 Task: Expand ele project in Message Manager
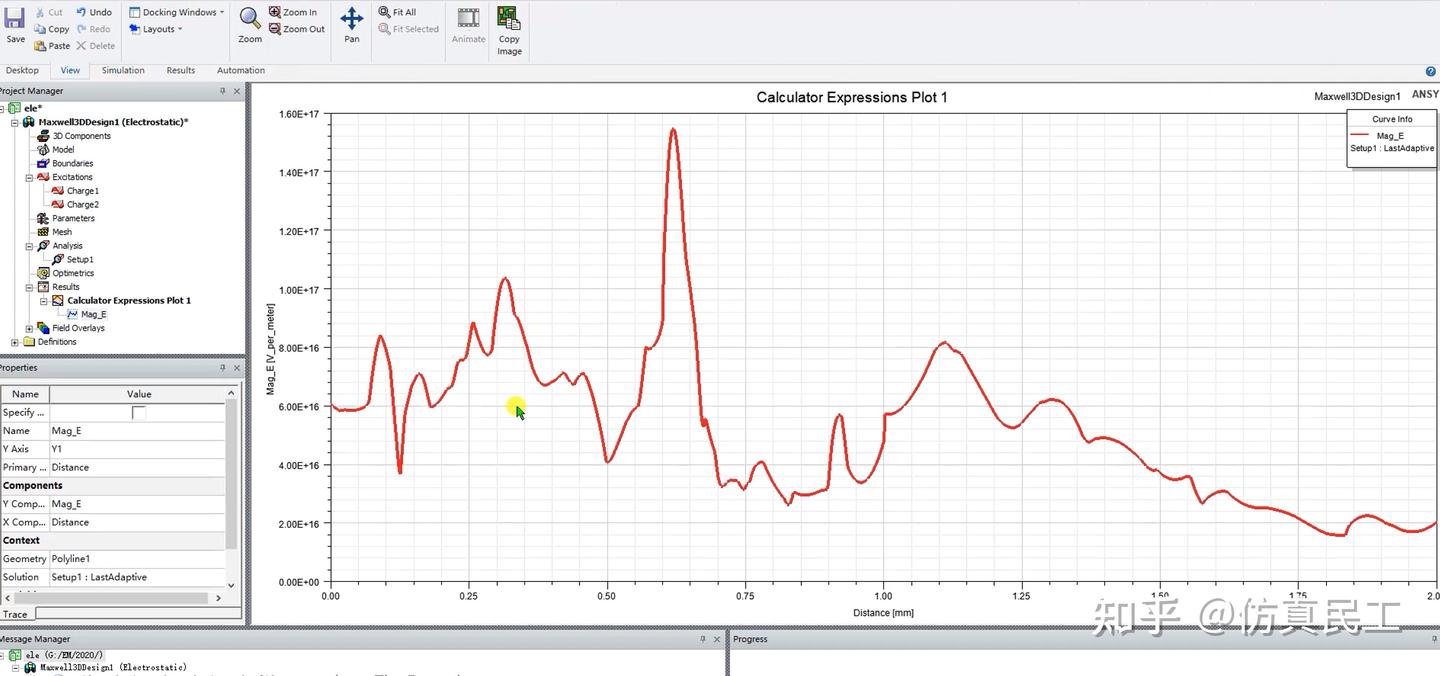click(x=2, y=655)
